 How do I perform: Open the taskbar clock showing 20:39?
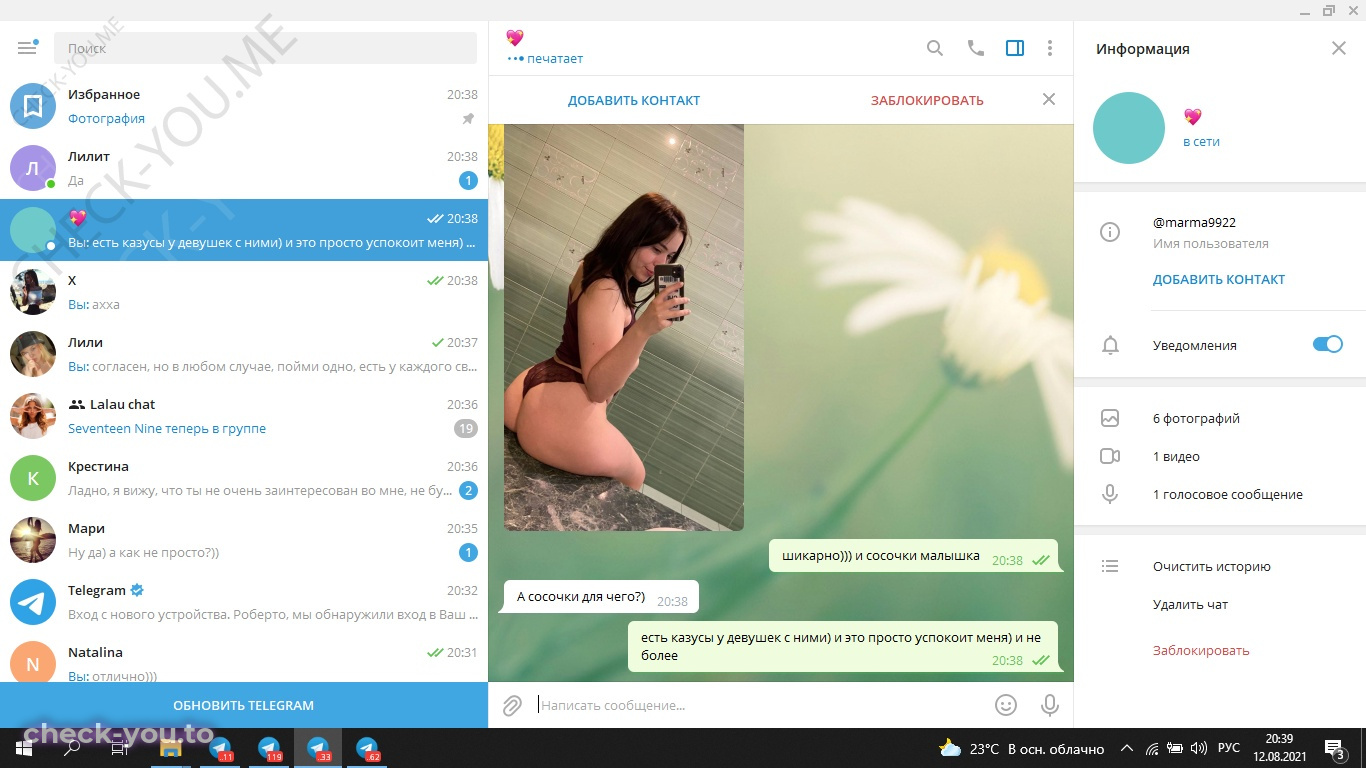click(x=1279, y=747)
